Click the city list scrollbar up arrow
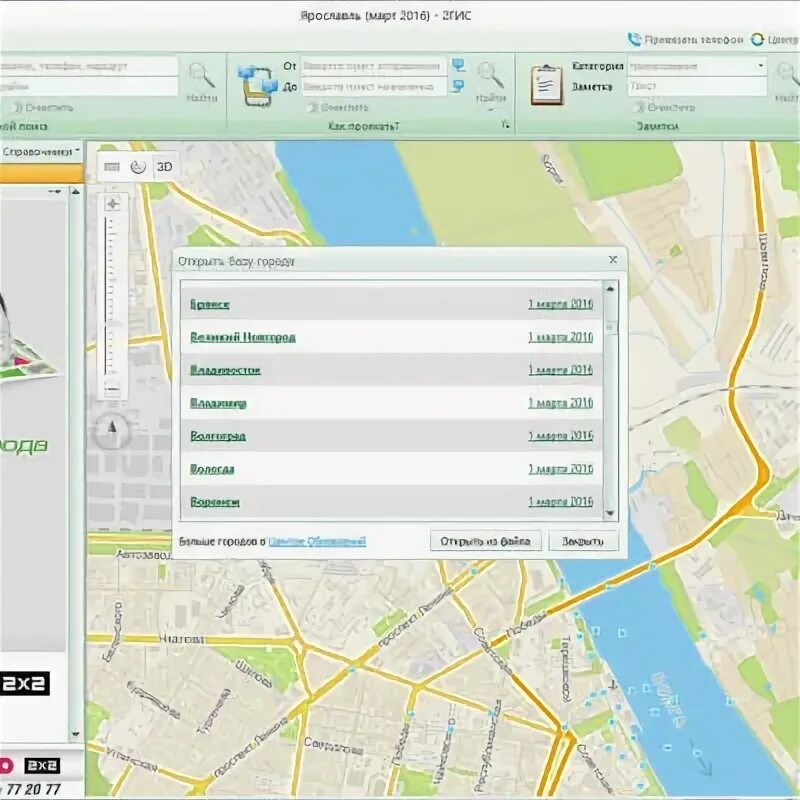800x800 pixels. pos(610,289)
